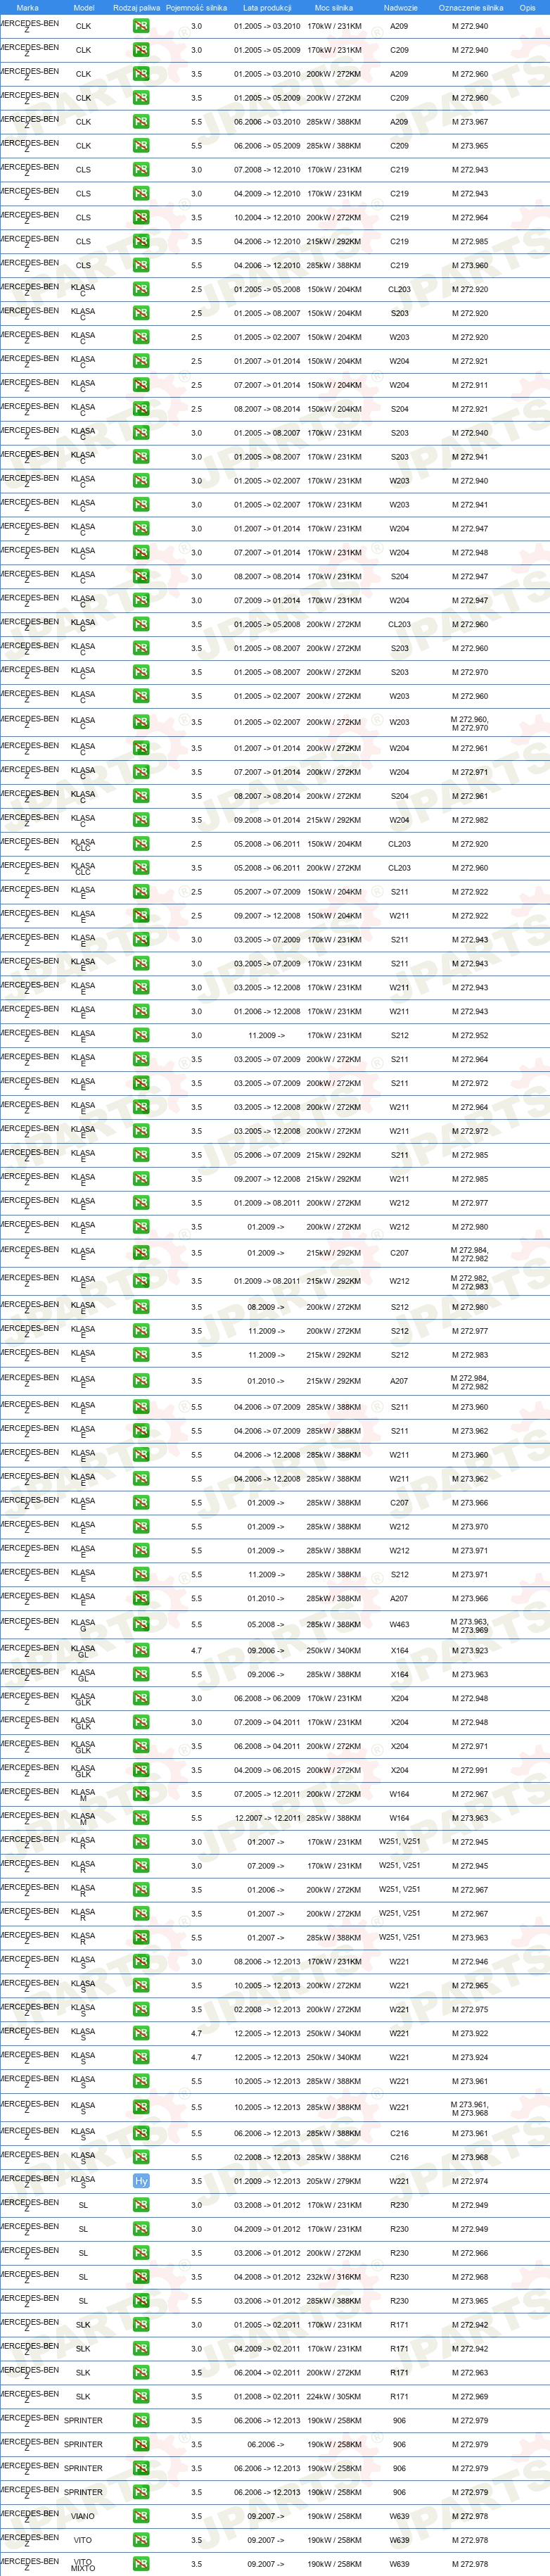Click fuel icon in the M 273.970 row
Screen dimensions: 550x2576
[141, 1528]
